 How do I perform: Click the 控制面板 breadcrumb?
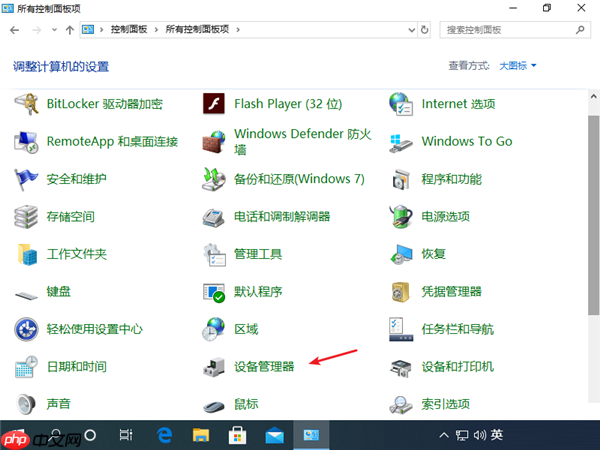tap(129, 29)
